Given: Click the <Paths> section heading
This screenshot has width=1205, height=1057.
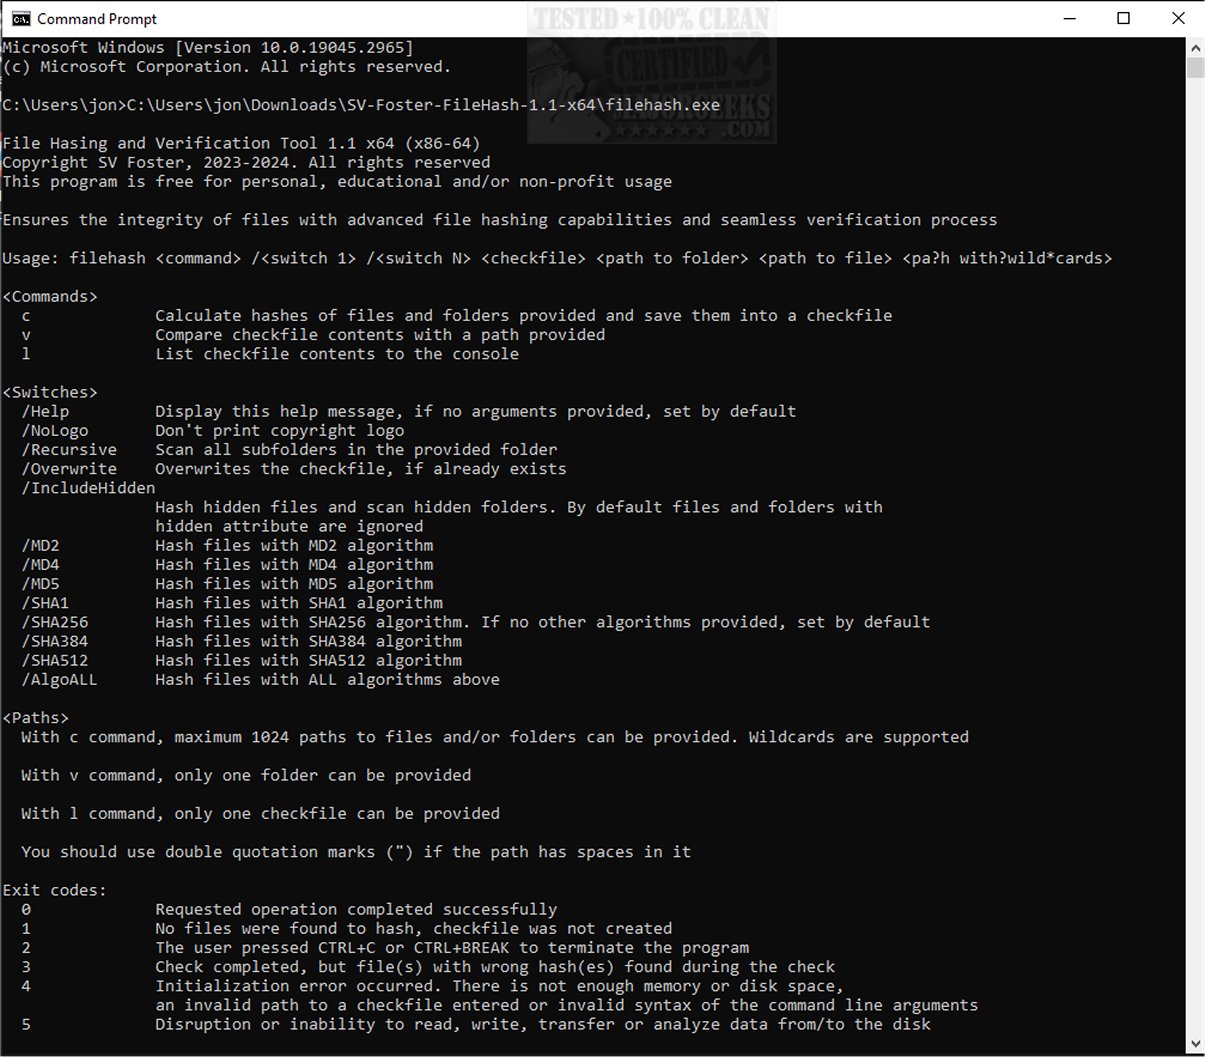Looking at the screenshot, I should click(x=36, y=718).
